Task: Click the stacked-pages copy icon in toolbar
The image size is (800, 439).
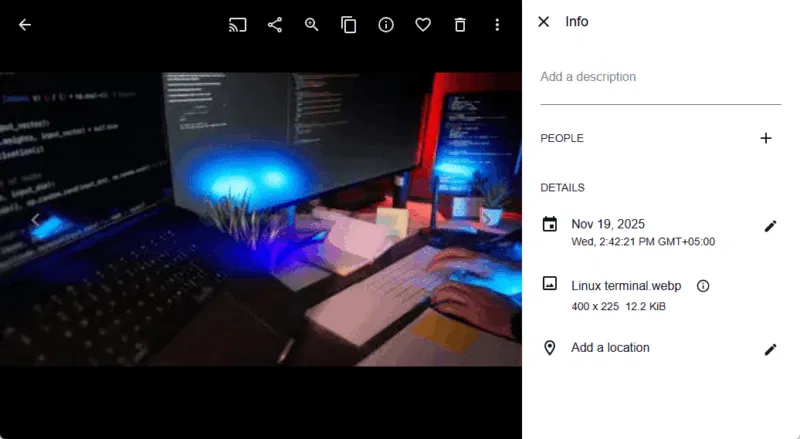Action: click(x=349, y=25)
